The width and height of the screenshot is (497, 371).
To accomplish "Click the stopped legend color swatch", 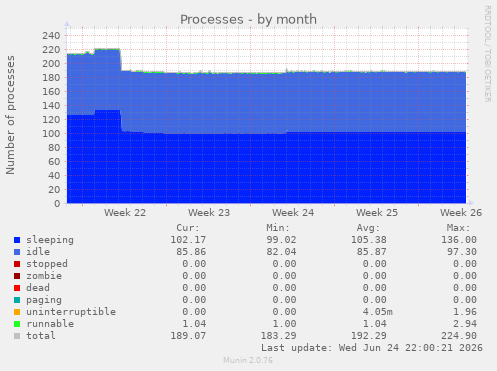I will 17,264.
